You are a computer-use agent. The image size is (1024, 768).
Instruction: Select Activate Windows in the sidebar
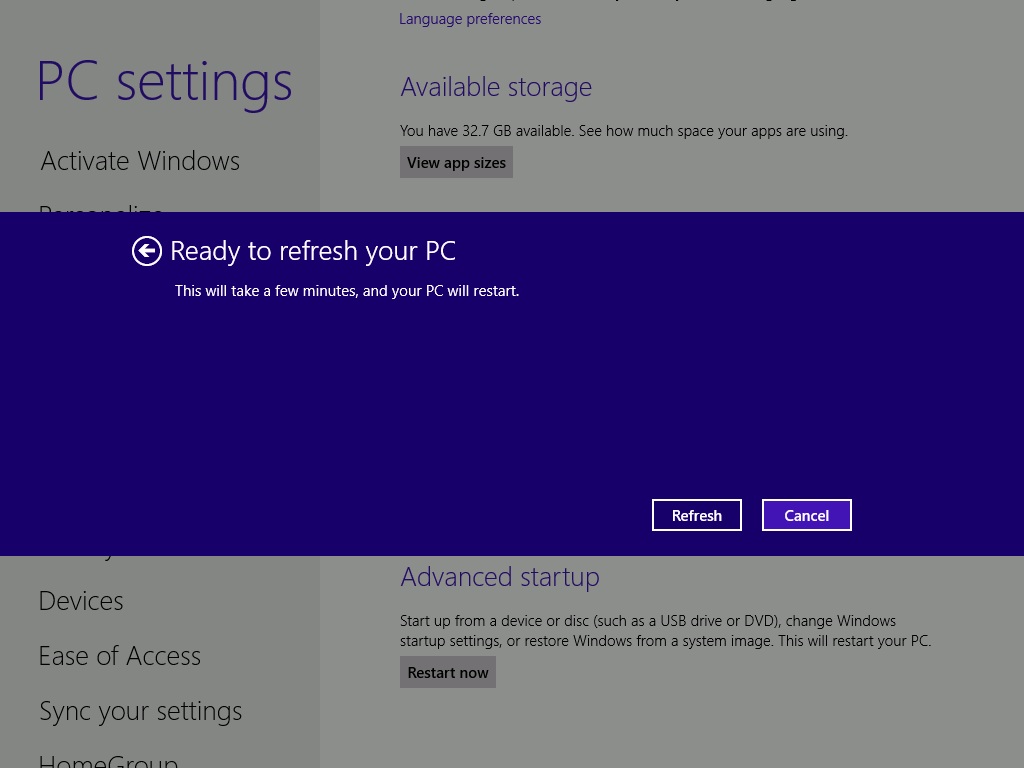click(x=139, y=161)
